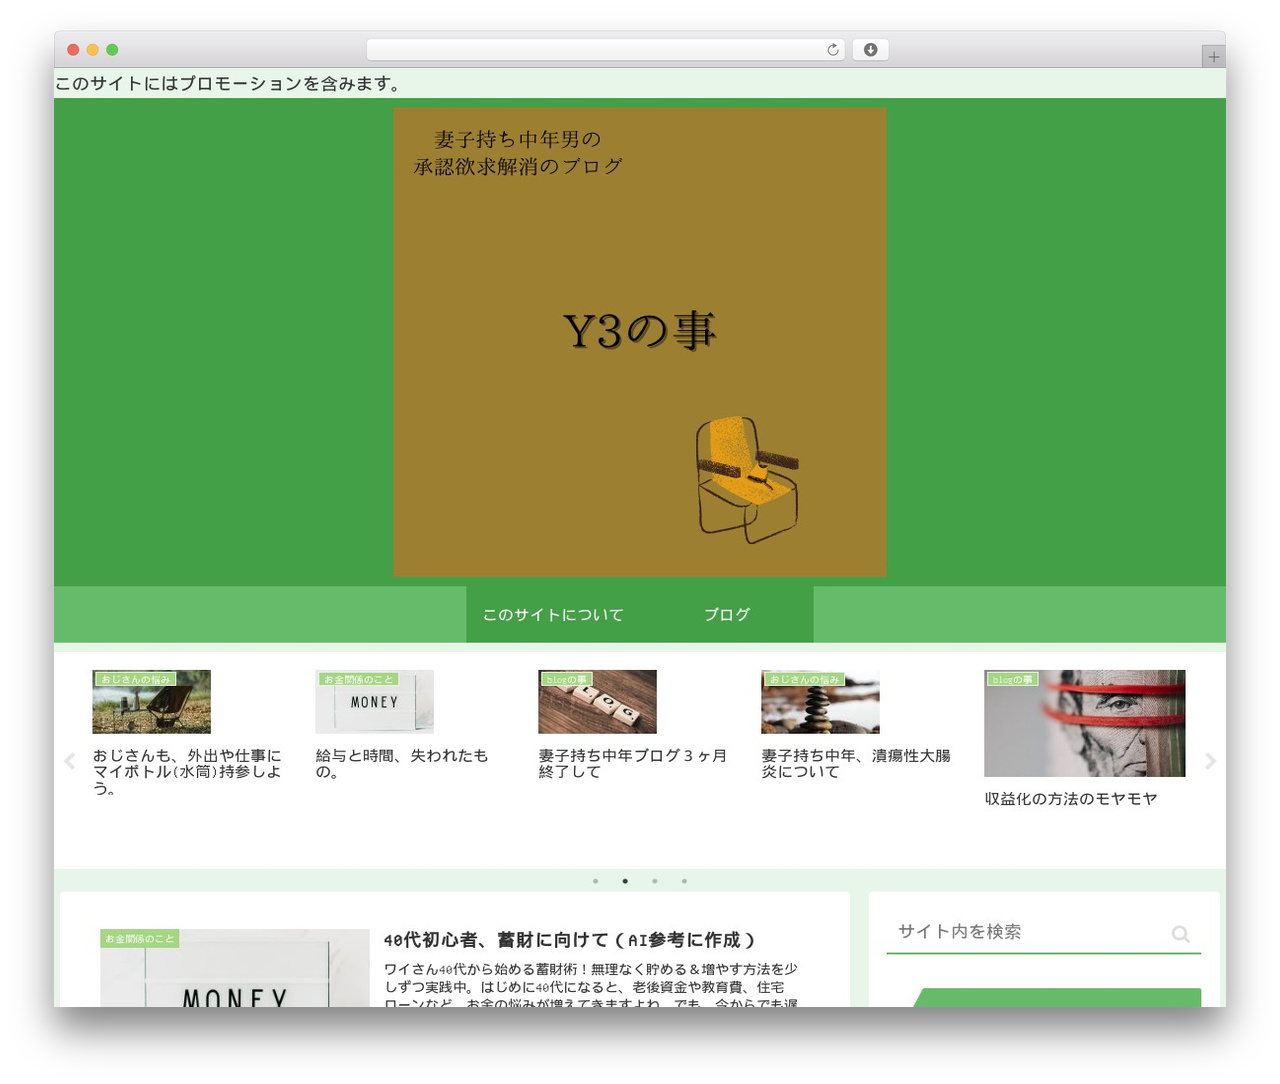Screen dimensions: 1280x1084
Task: Open article 給与と時間、失われたもの
Action: [402, 764]
